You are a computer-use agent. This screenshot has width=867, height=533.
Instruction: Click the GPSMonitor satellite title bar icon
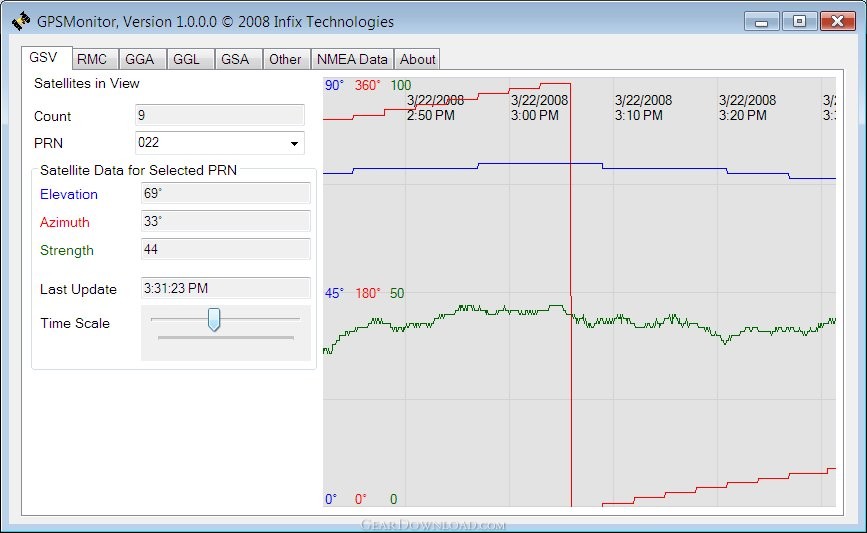coord(21,22)
